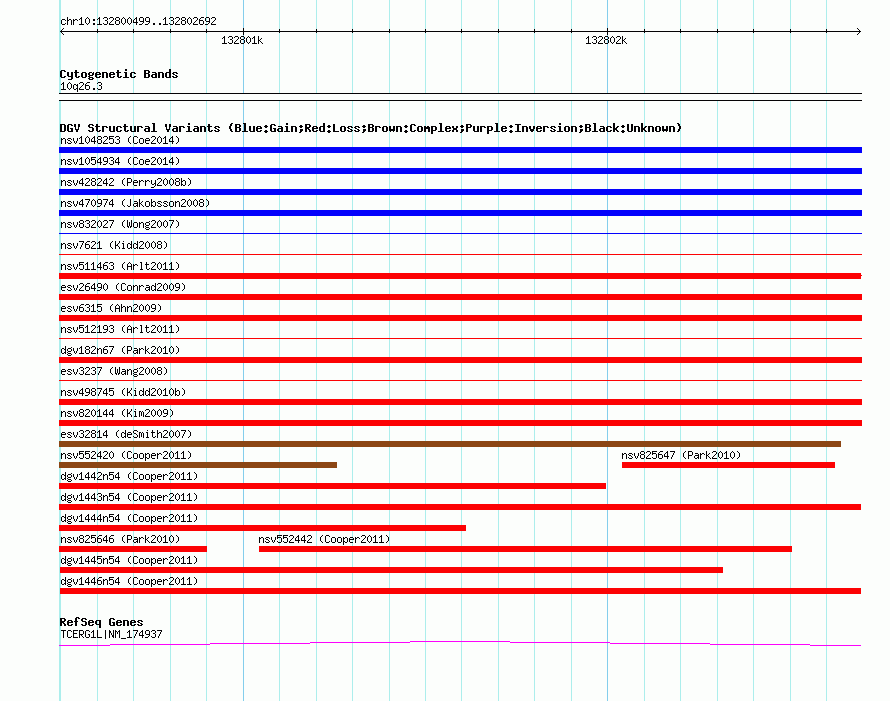Screen dimensions: 890x701
Task: Click the Cytogenetic Bands track title
Action: click(119, 74)
